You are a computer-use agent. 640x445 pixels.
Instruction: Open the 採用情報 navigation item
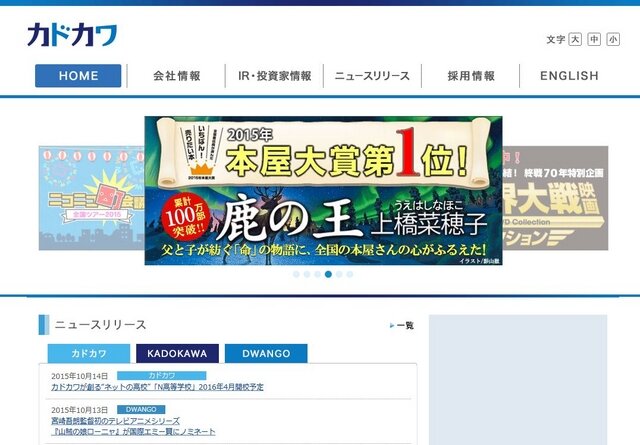tap(470, 76)
